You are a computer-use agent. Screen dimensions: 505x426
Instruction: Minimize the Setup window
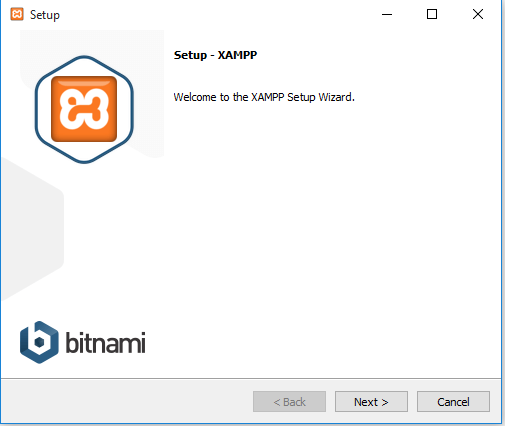[387, 14]
